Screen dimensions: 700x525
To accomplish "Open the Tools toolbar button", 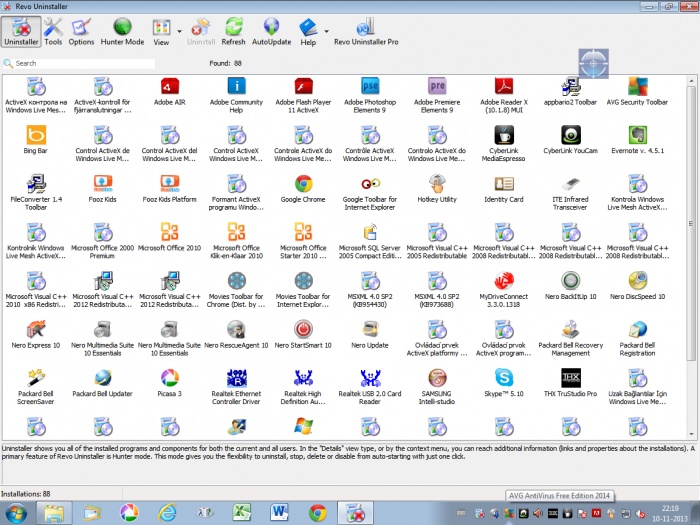I will click(53, 32).
